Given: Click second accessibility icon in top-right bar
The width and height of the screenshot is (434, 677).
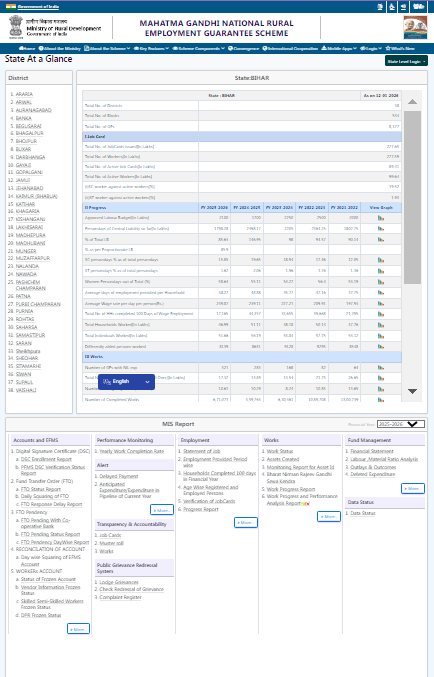Looking at the screenshot, I should [392, 6].
